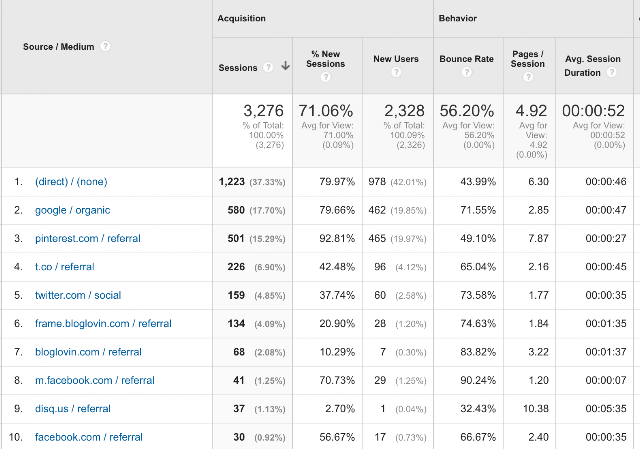640x449 pixels.
Task: Click the Behavior group header
Action: click(458, 18)
